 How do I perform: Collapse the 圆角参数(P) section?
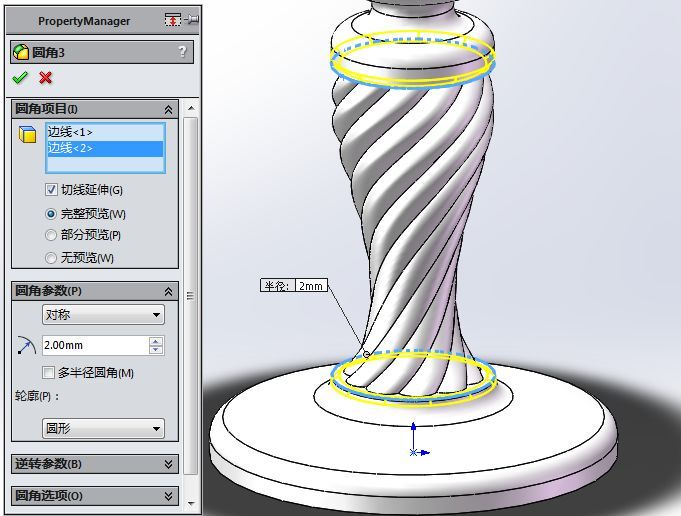pos(168,291)
